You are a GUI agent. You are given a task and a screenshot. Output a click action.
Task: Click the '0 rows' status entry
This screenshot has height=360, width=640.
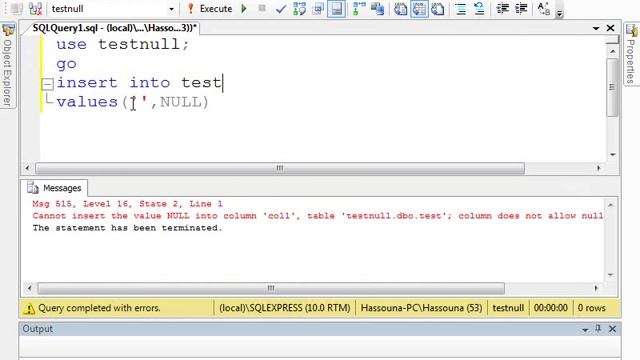[x=591, y=308]
